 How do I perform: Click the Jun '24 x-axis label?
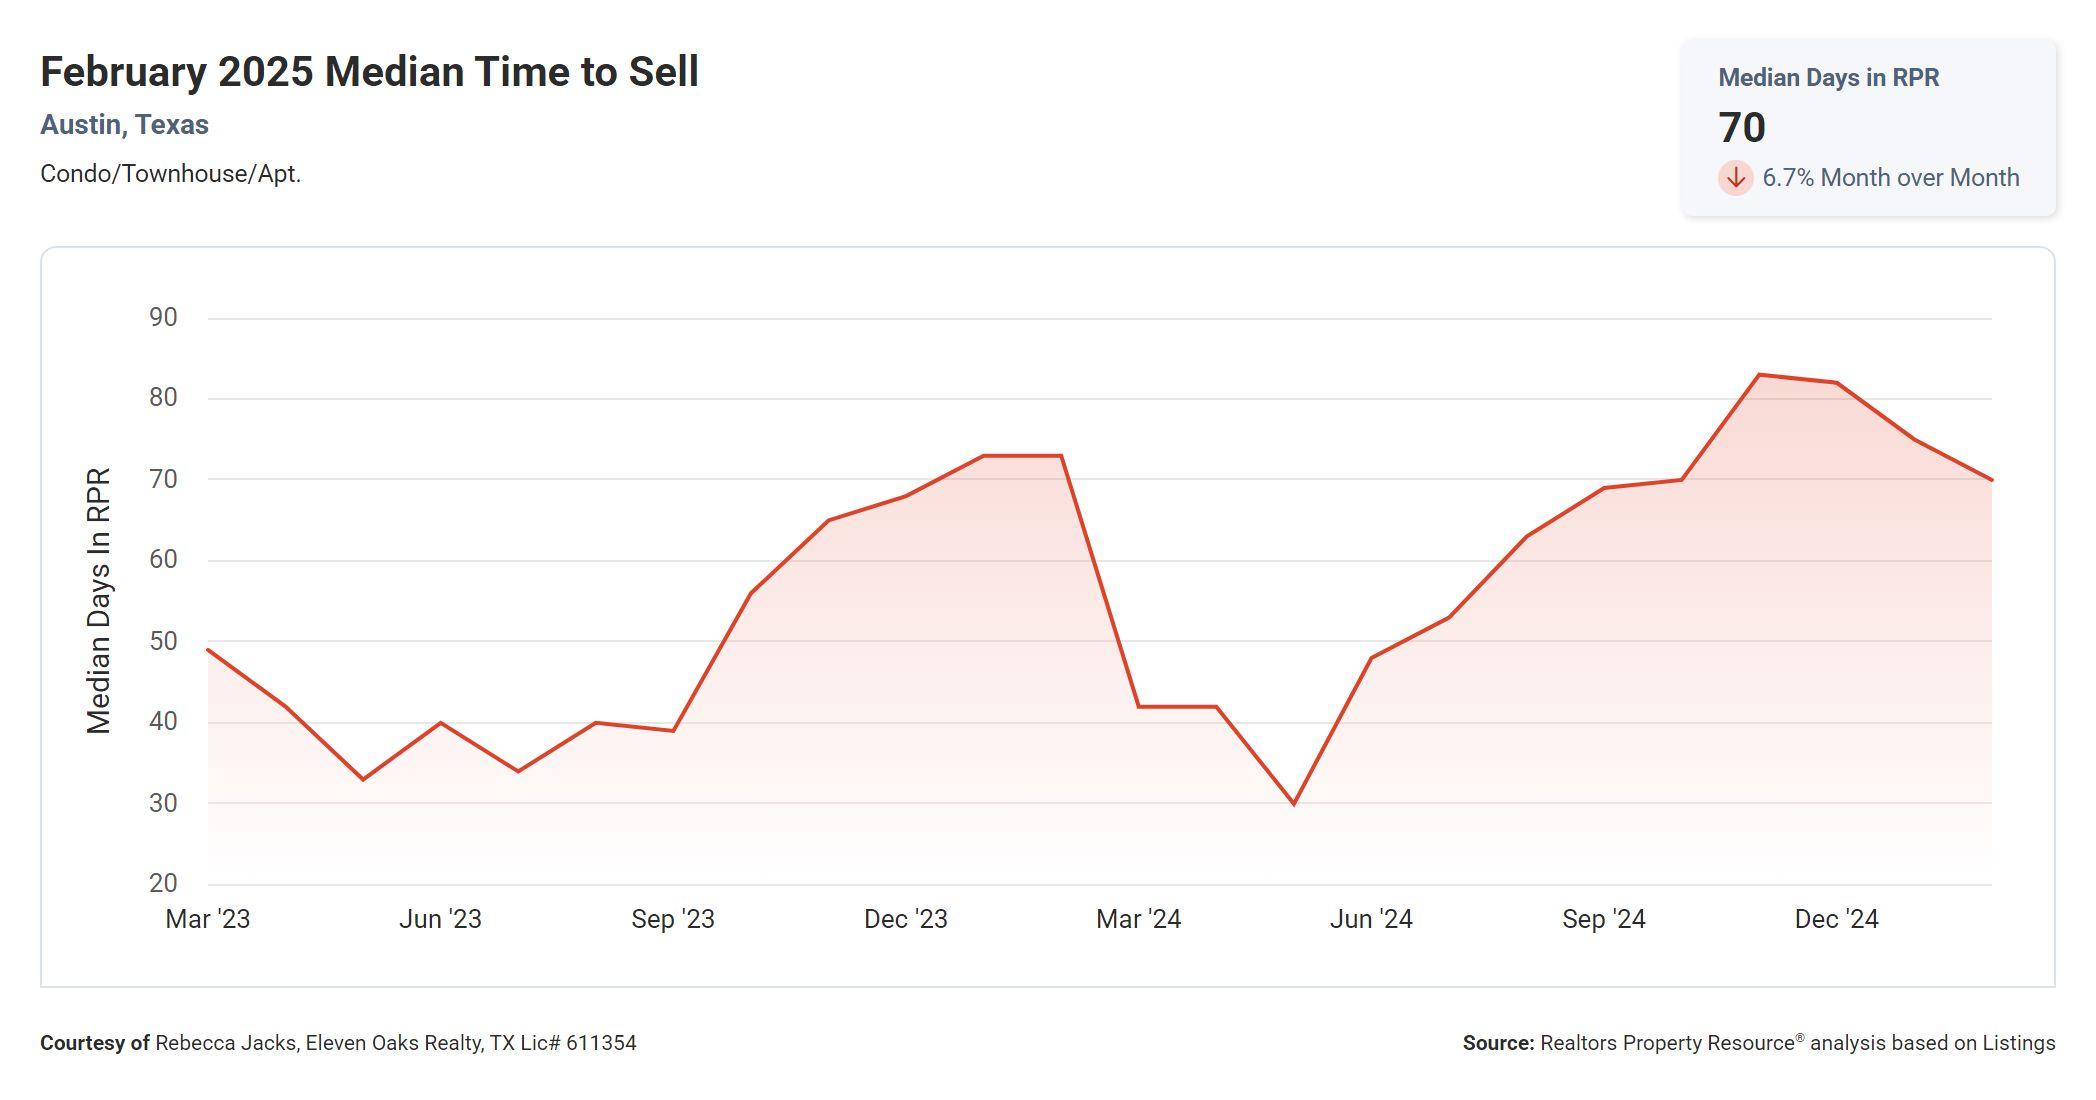pyautogui.click(x=1371, y=919)
